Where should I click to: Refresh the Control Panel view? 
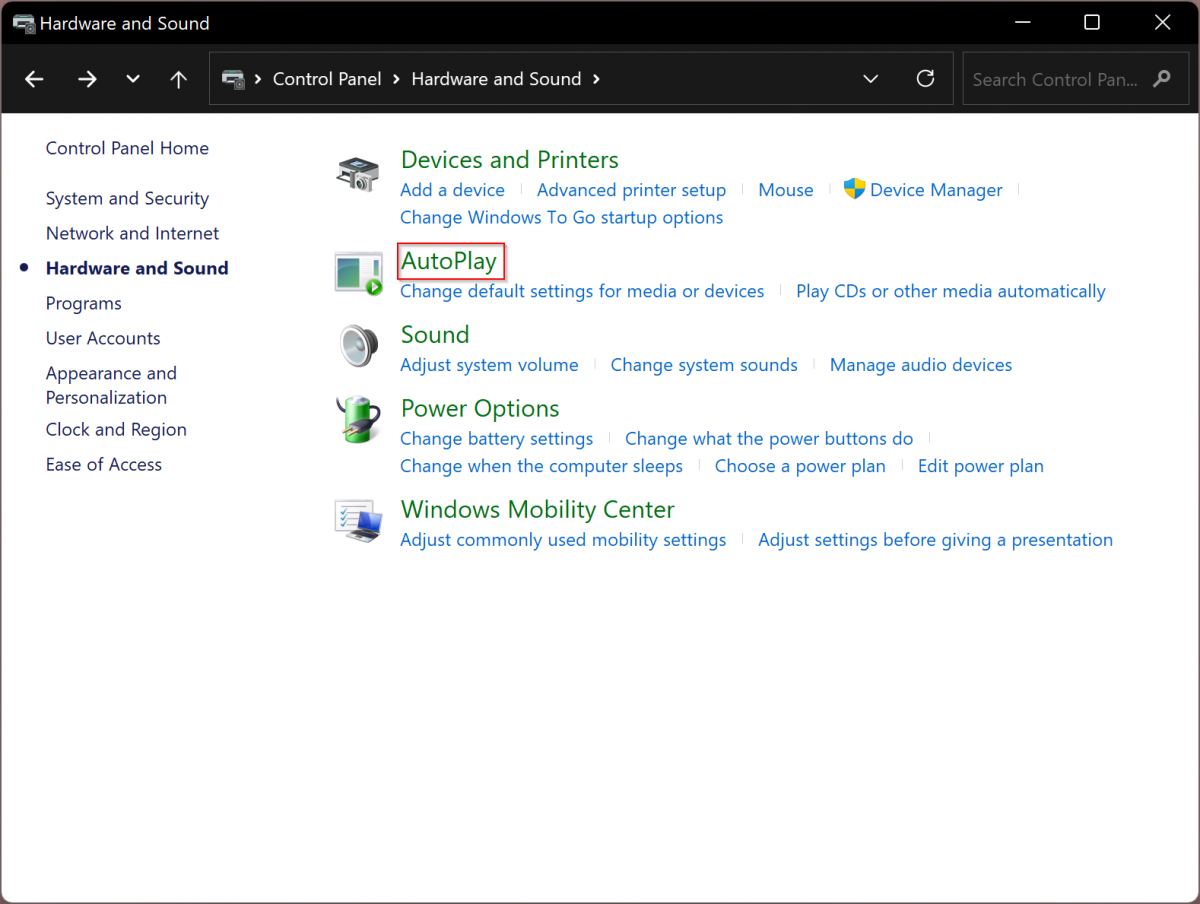[926, 78]
